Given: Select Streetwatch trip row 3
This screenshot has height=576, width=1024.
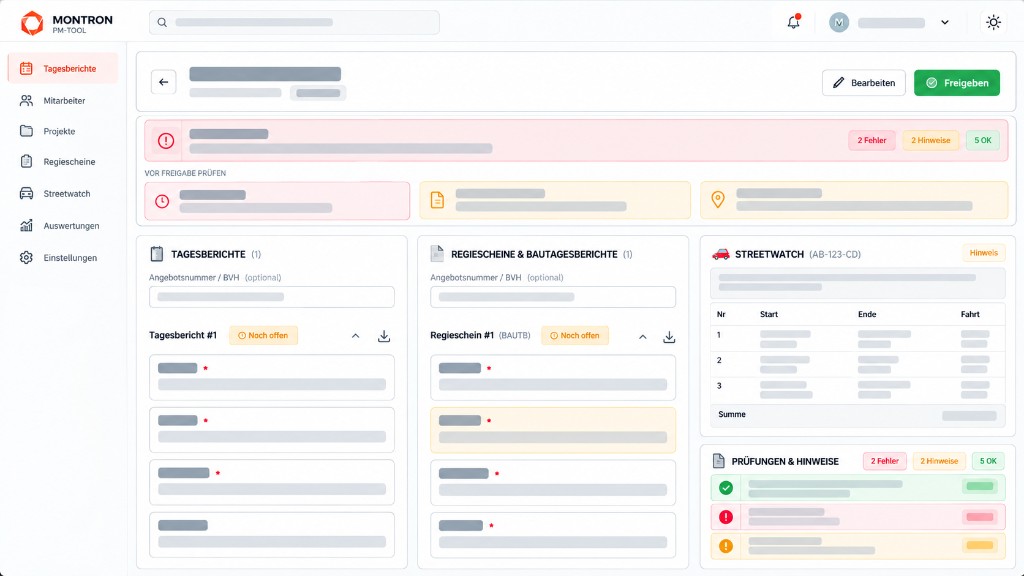Looking at the screenshot, I should point(857,390).
